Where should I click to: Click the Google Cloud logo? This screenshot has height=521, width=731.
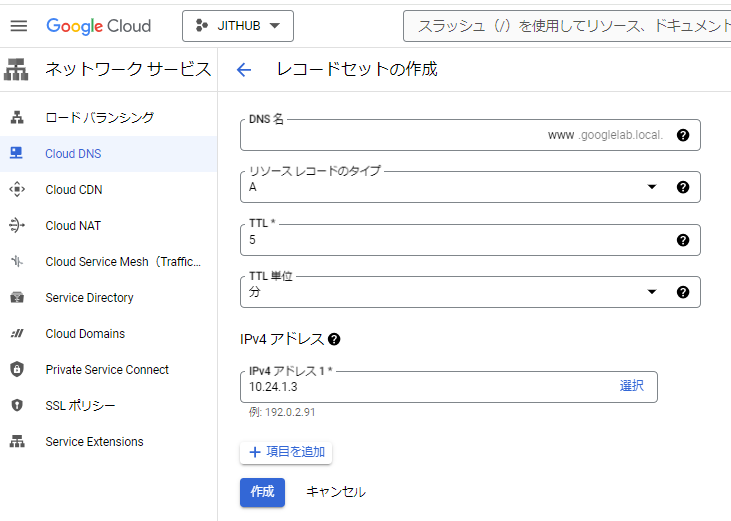point(98,26)
